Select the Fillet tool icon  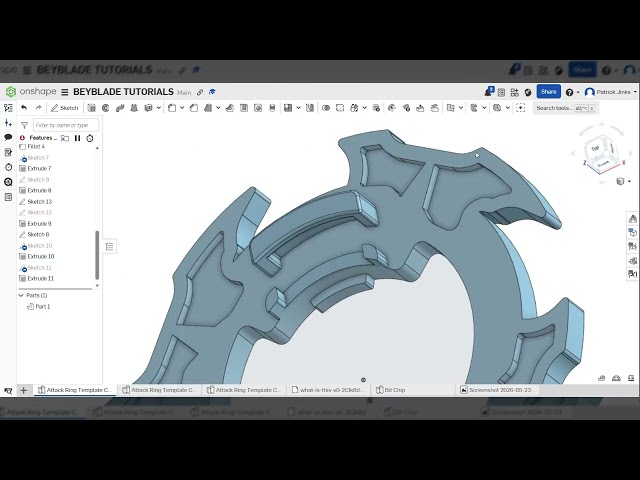(172, 108)
